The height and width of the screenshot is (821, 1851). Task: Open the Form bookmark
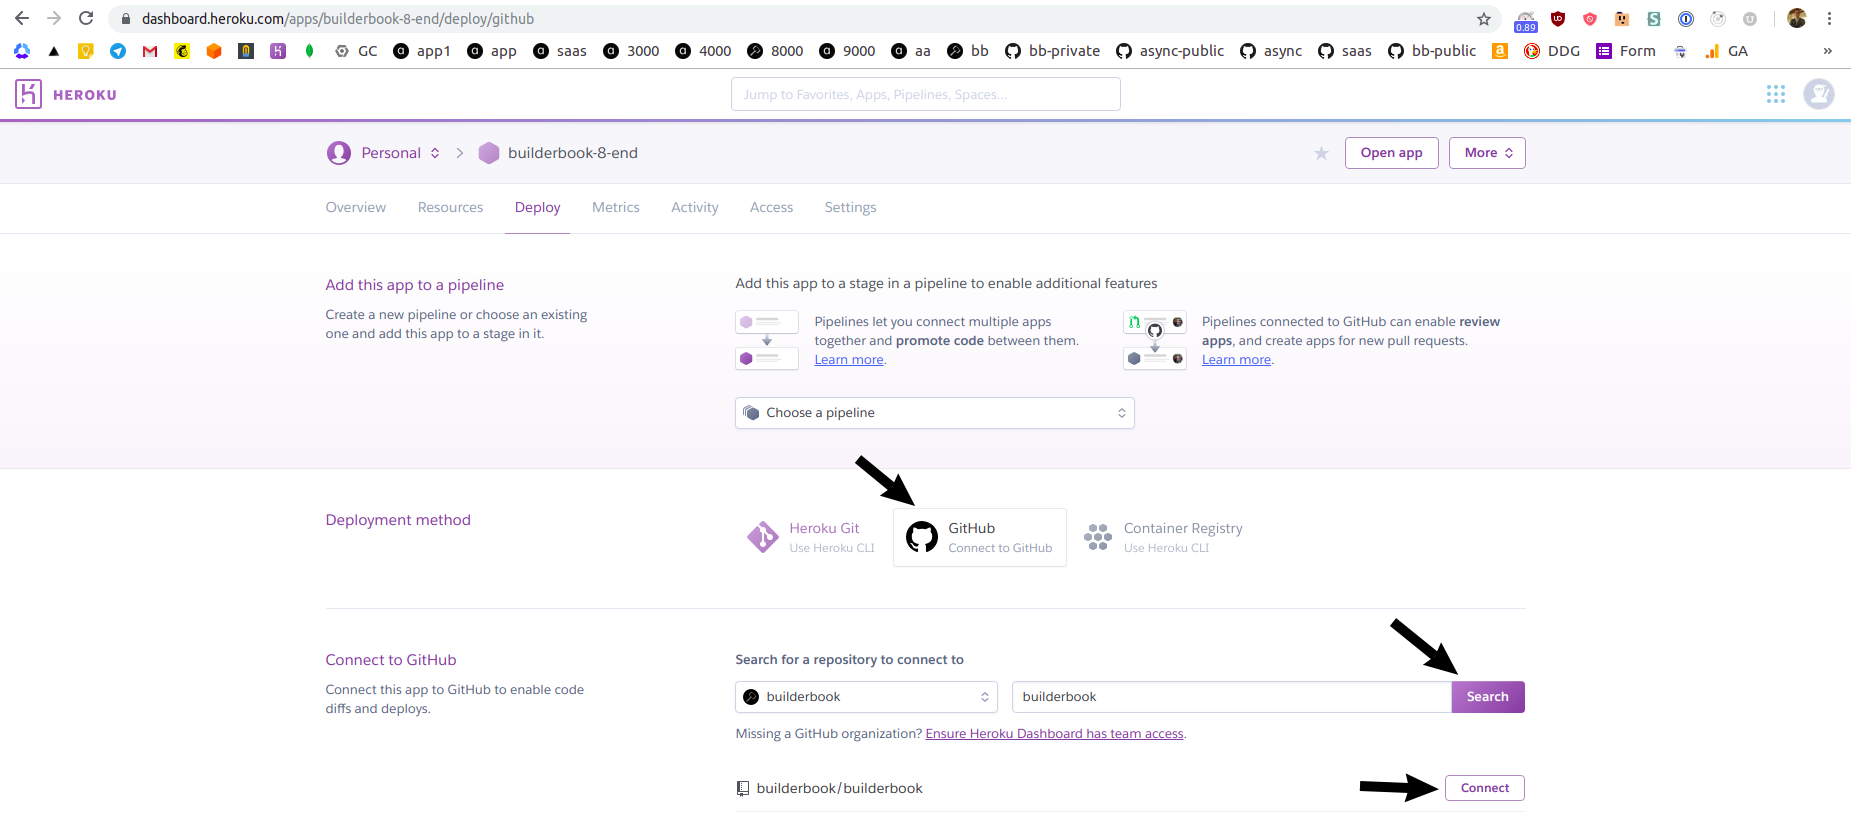tap(1626, 51)
